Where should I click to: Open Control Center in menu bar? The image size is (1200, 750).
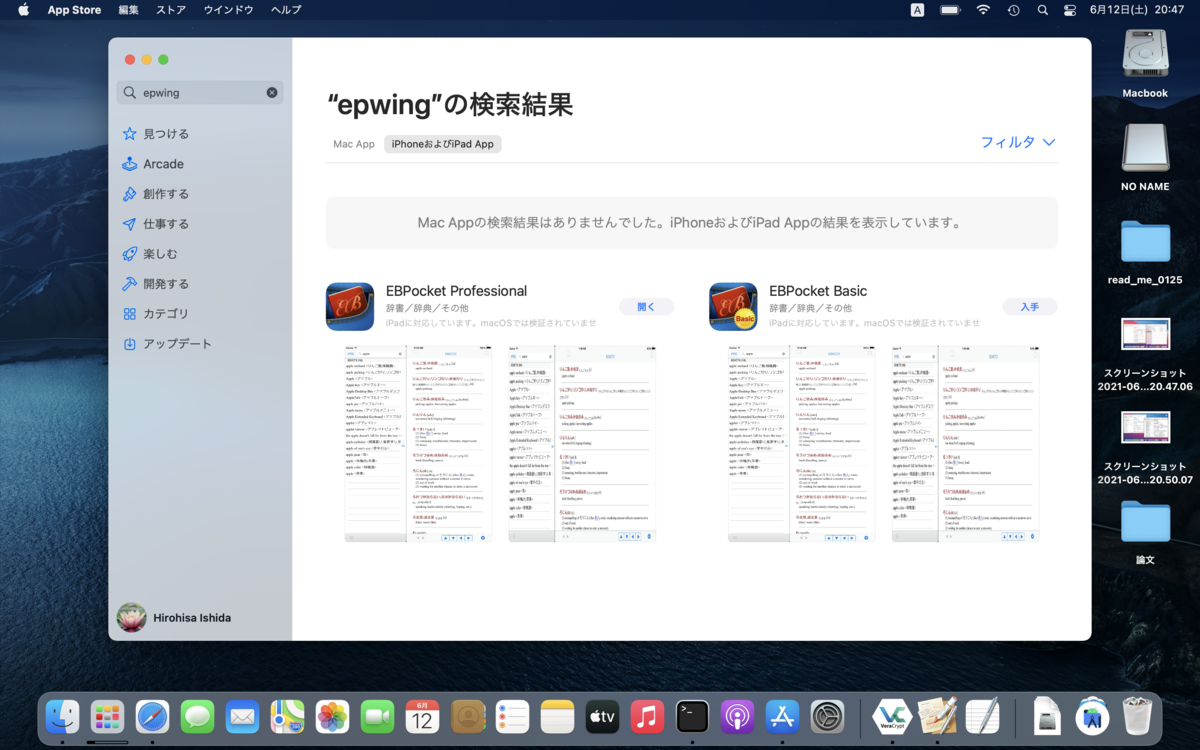[x=1070, y=10]
